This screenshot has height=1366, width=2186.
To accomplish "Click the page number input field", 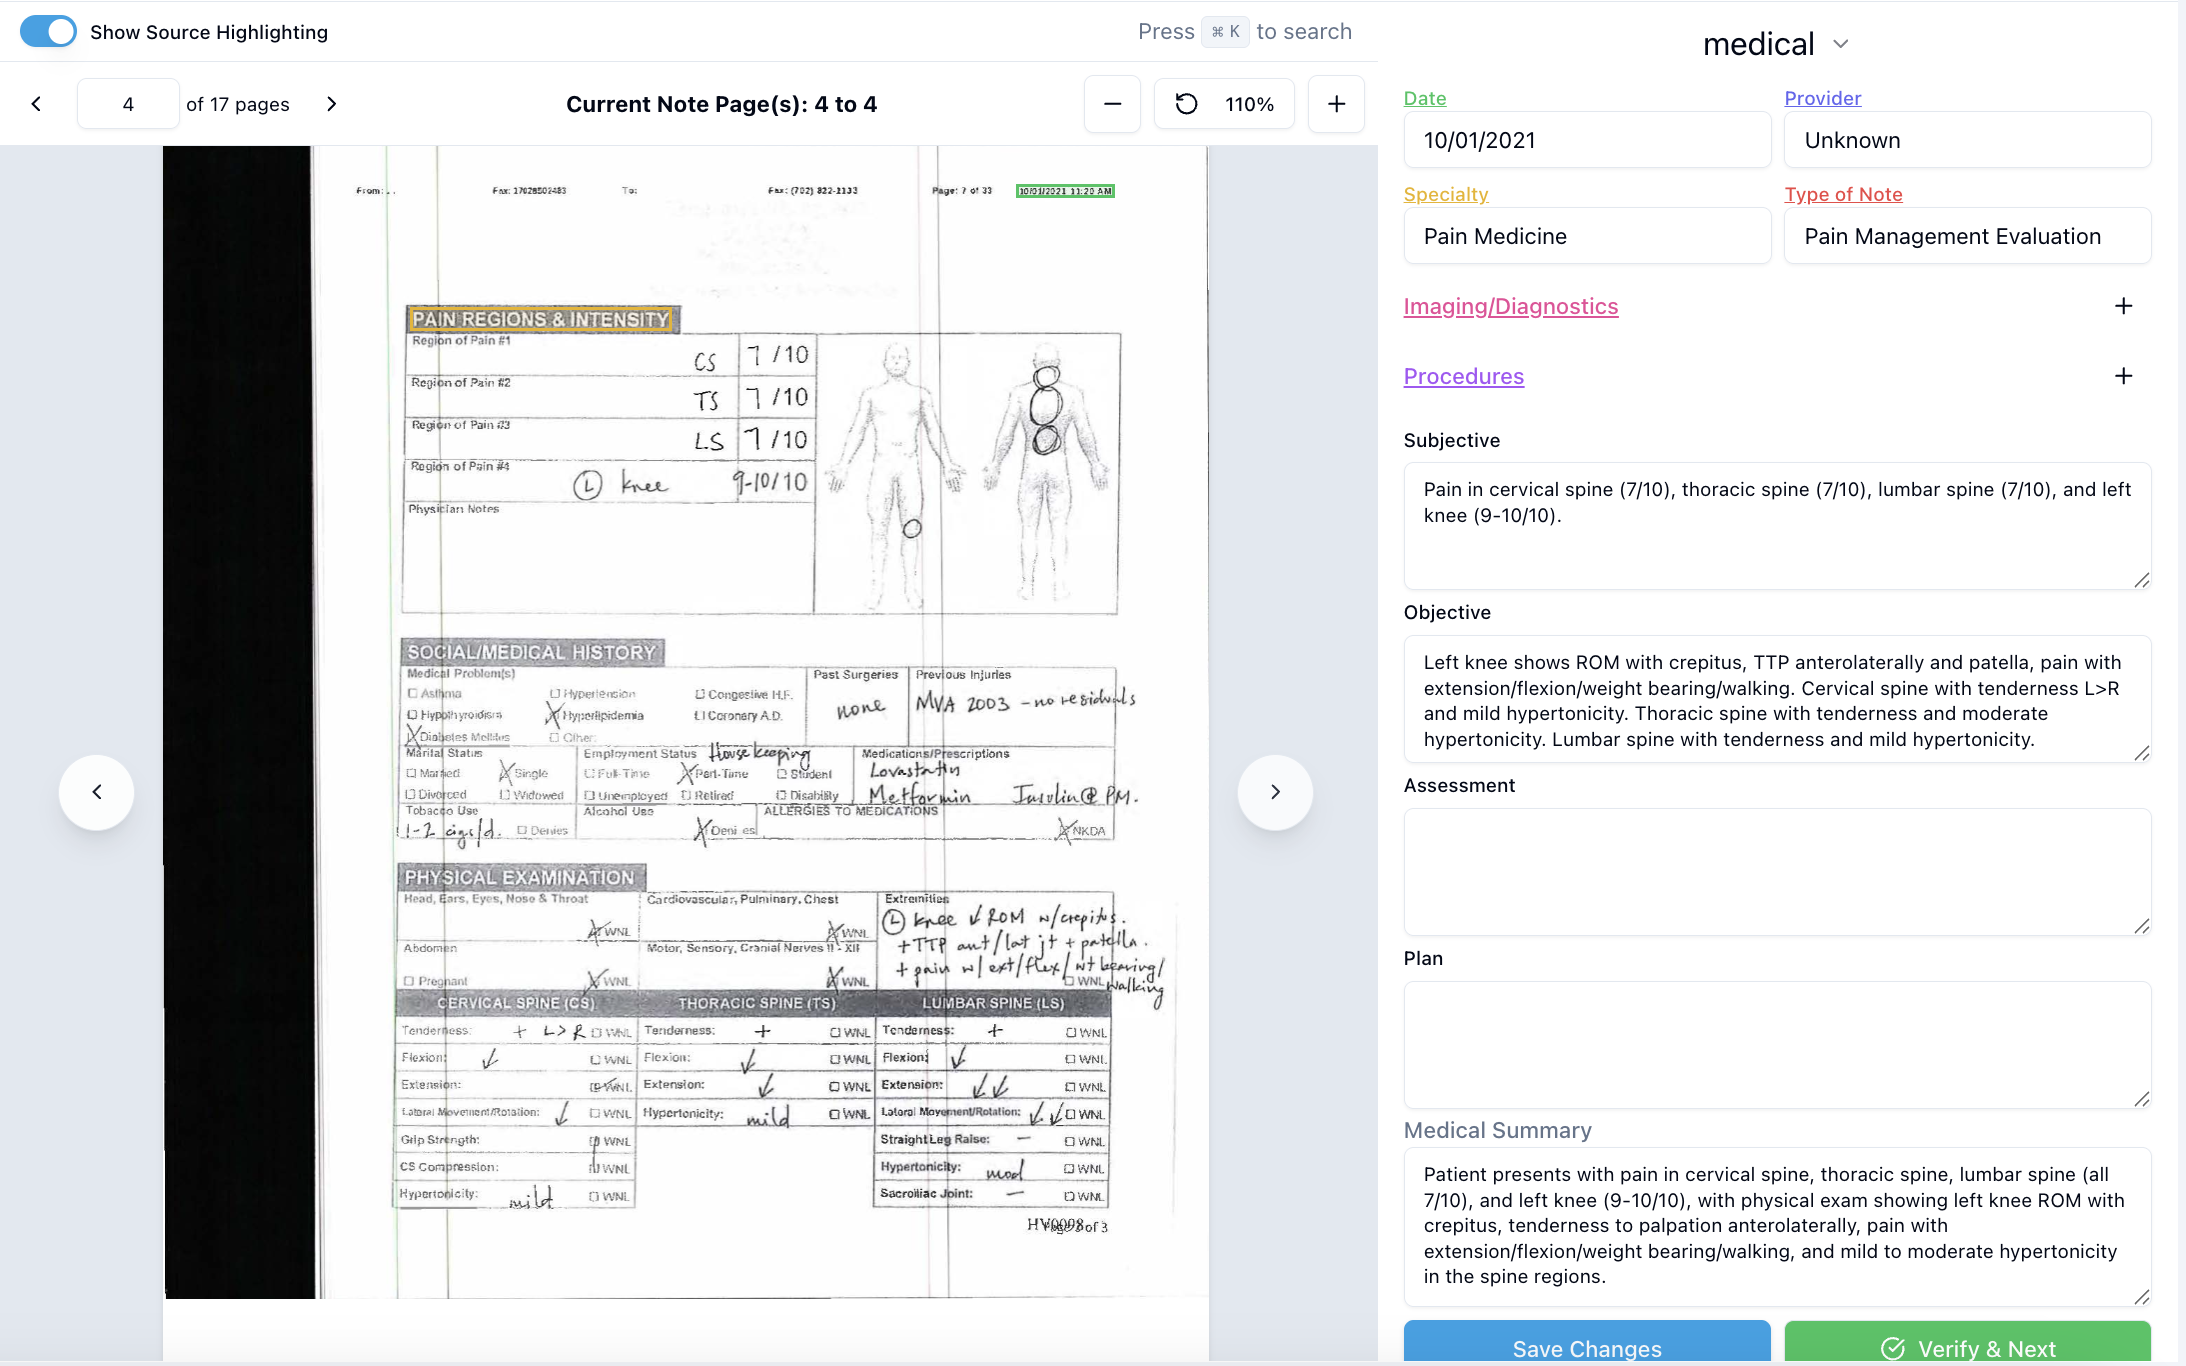I will pyautogui.click(x=128, y=104).
